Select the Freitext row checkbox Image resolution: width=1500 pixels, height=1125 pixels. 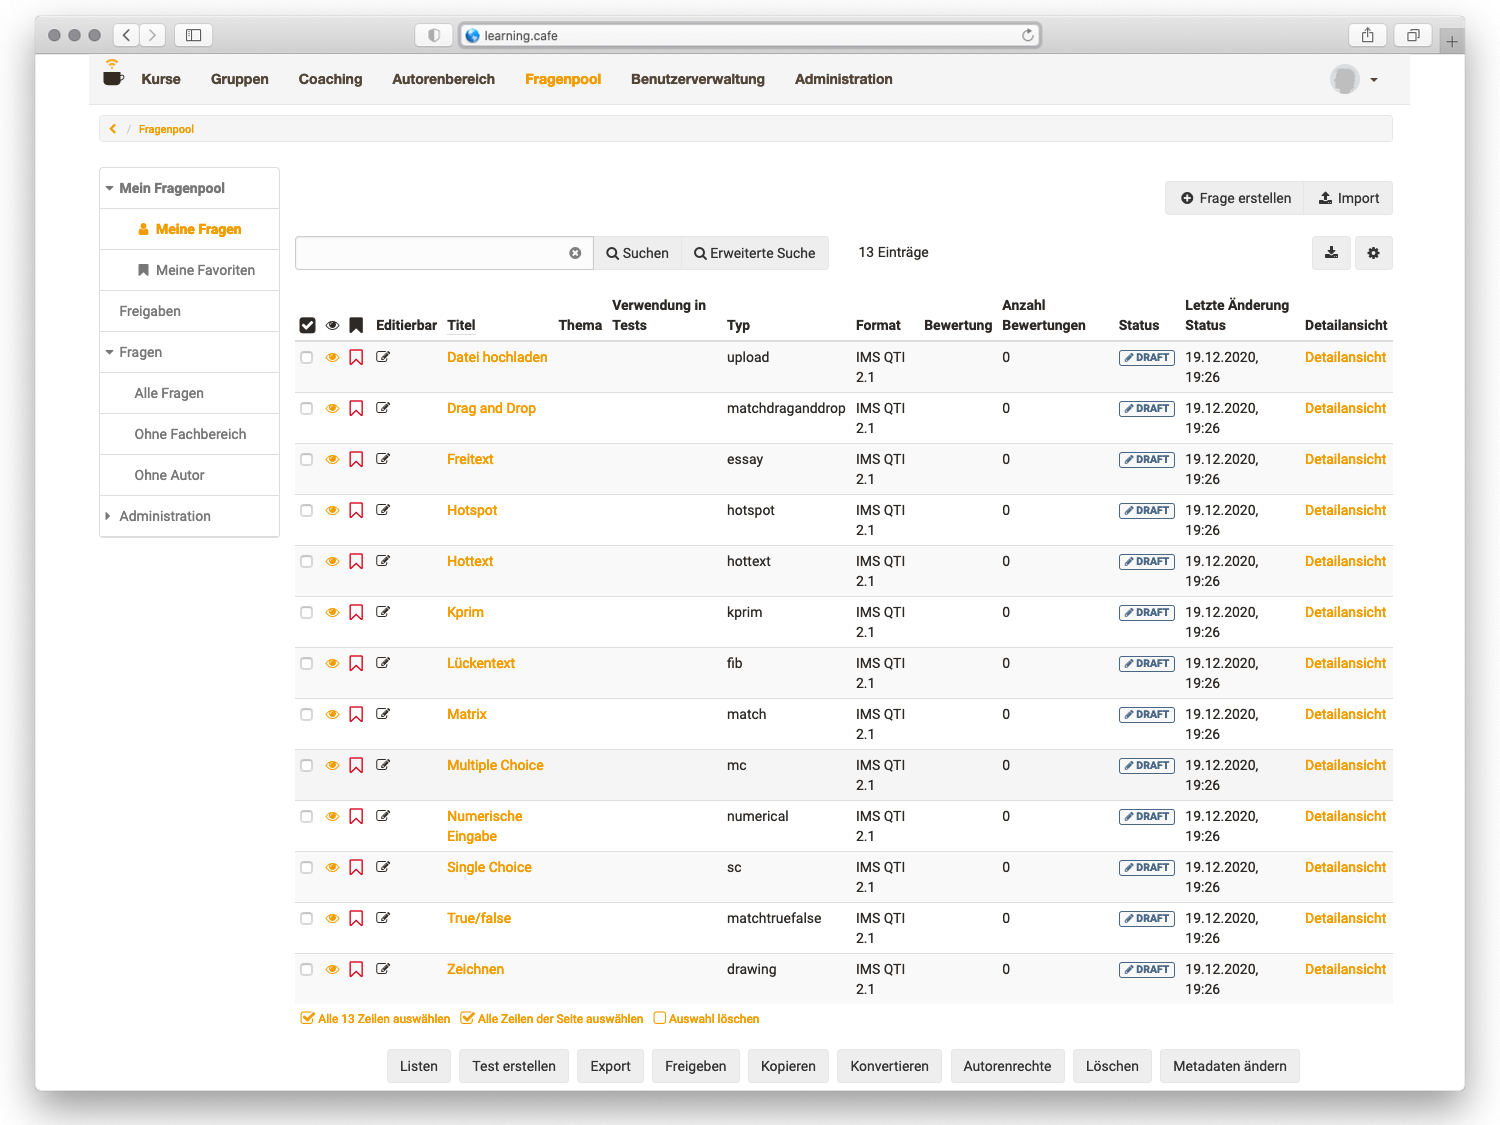point(306,459)
